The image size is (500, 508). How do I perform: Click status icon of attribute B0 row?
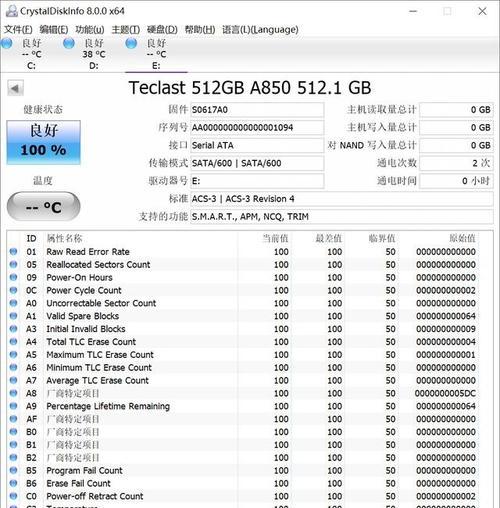(x=13, y=432)
